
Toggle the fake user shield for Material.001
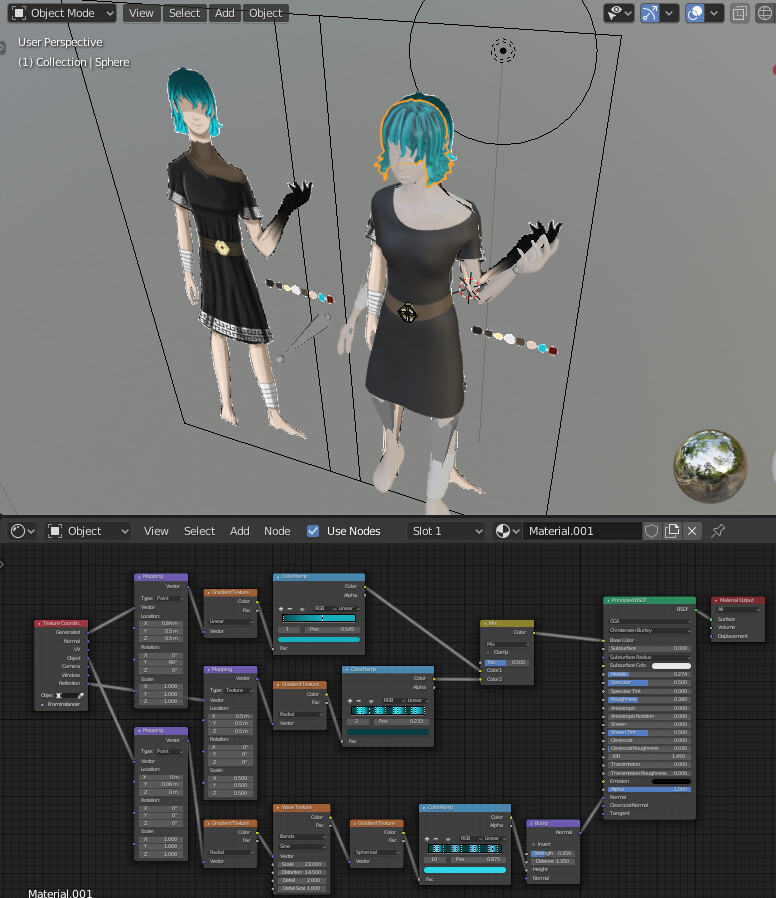(651, 531)
